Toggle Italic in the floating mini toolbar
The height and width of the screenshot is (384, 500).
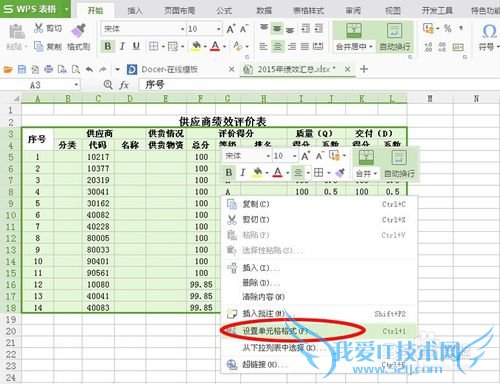243,172
